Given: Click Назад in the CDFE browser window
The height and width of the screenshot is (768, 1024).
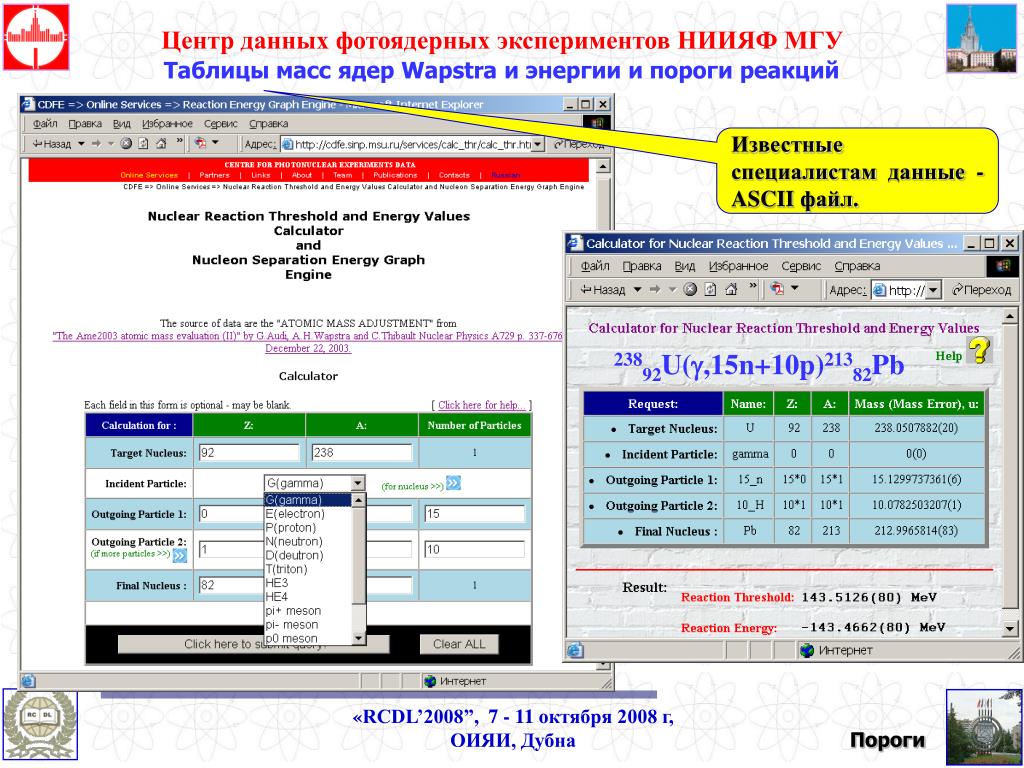Looking at the screenshot, I should tap(52, 144).
